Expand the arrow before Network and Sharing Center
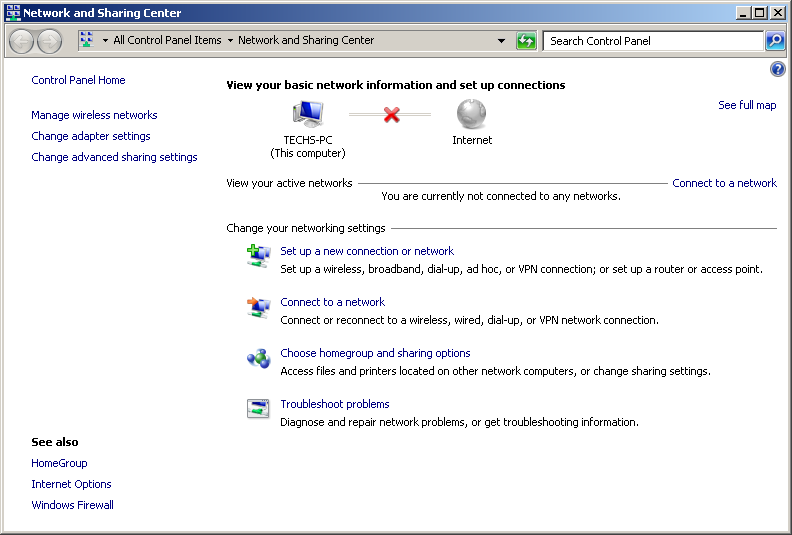The image size is (792, 535). click(230, 40)
